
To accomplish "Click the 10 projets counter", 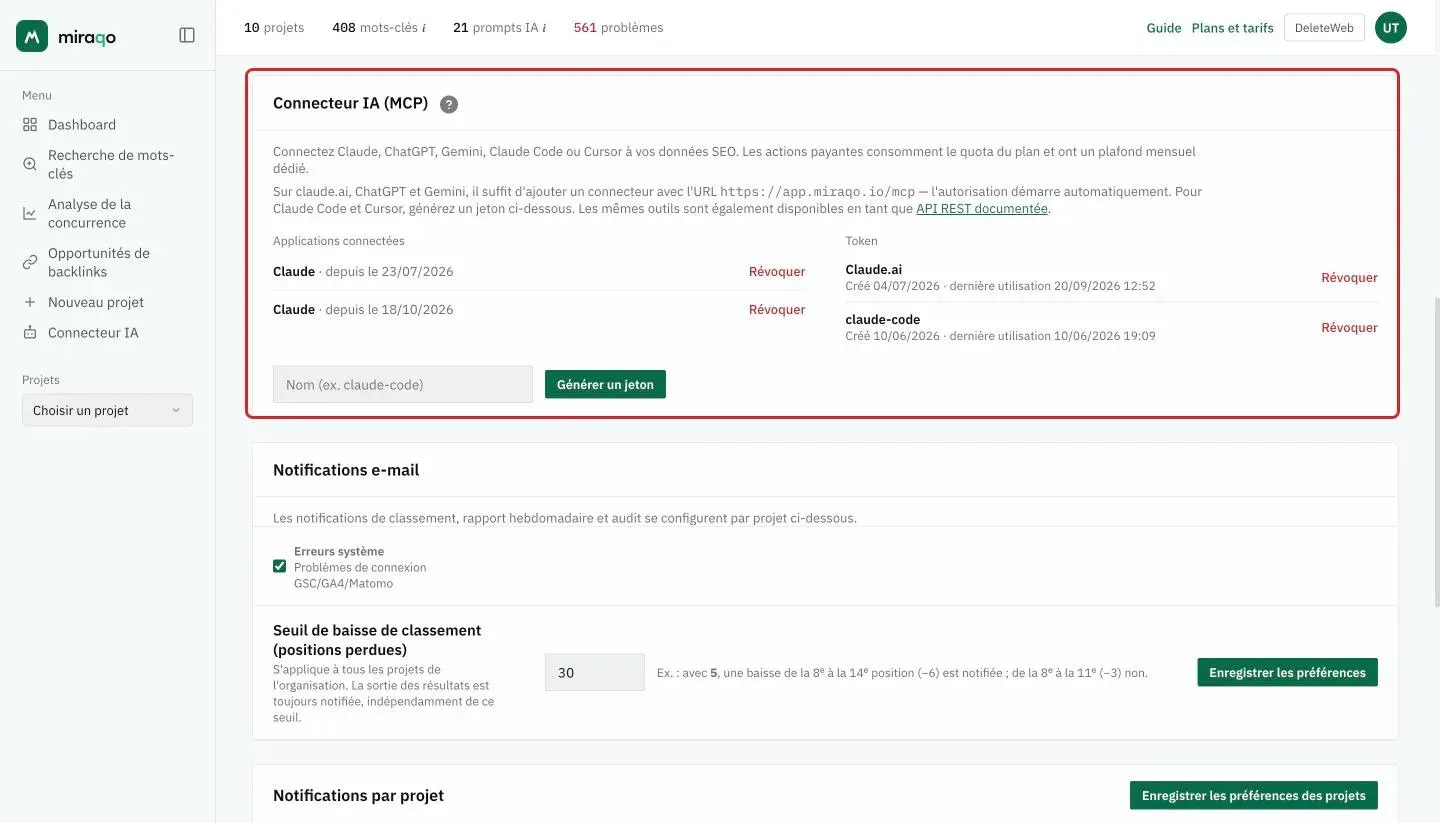I will tap(274, 28).
